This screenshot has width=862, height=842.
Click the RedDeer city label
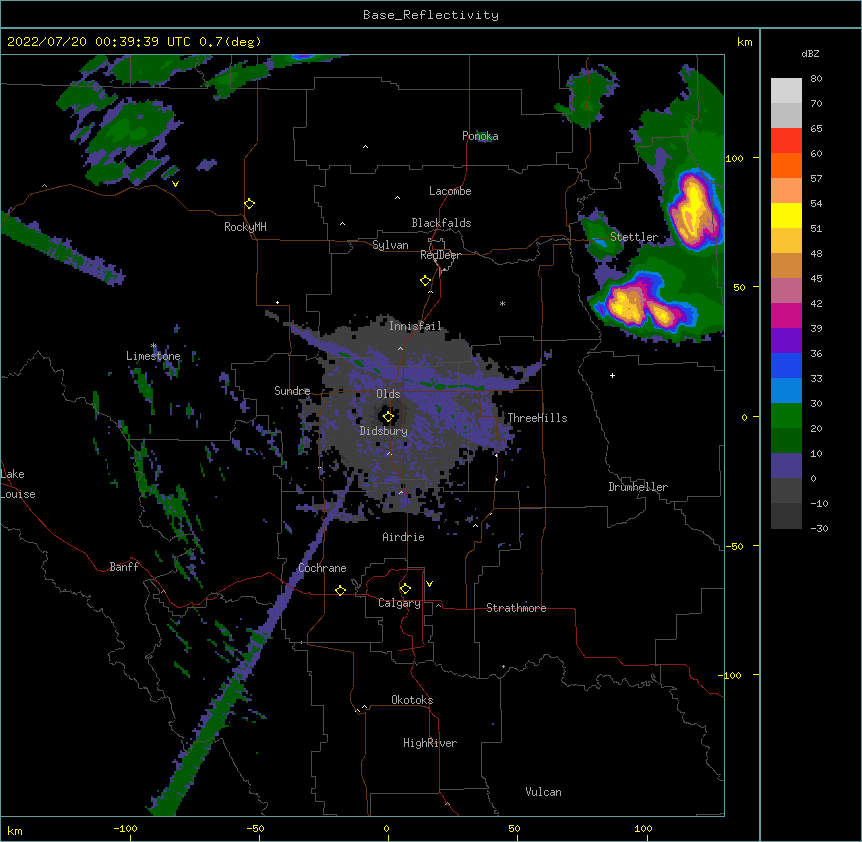click(440, 255)
